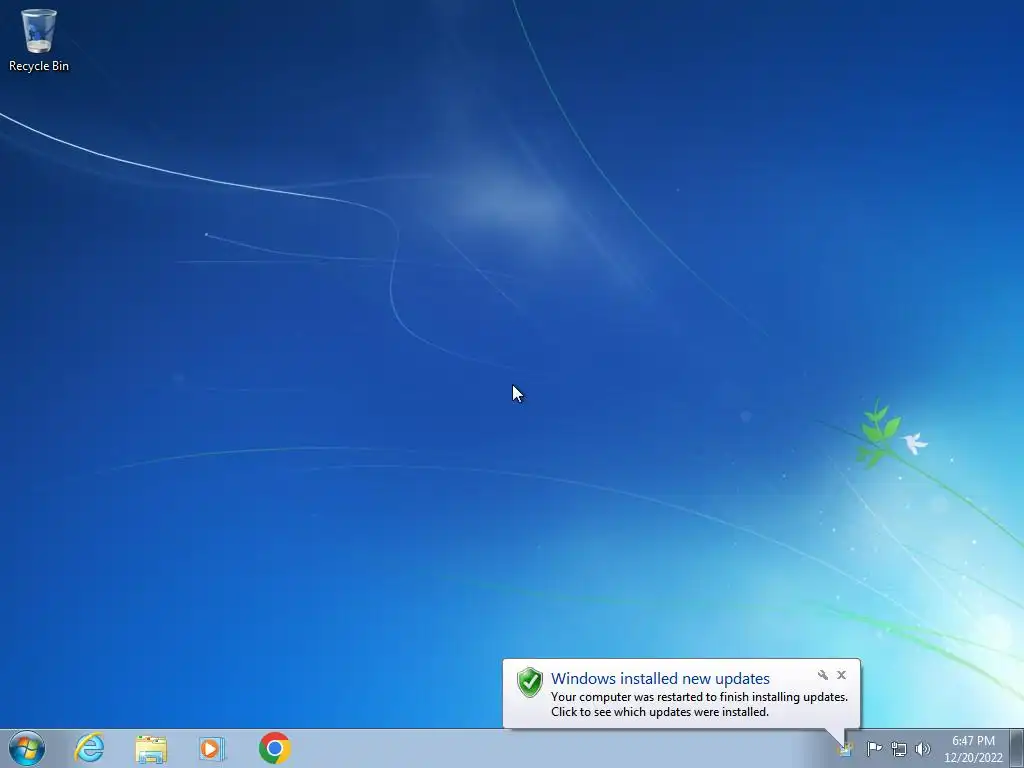Select the Recycle Bin desktop icon
This screenshot has height=768, width=1024.
[x=39, y=39]
